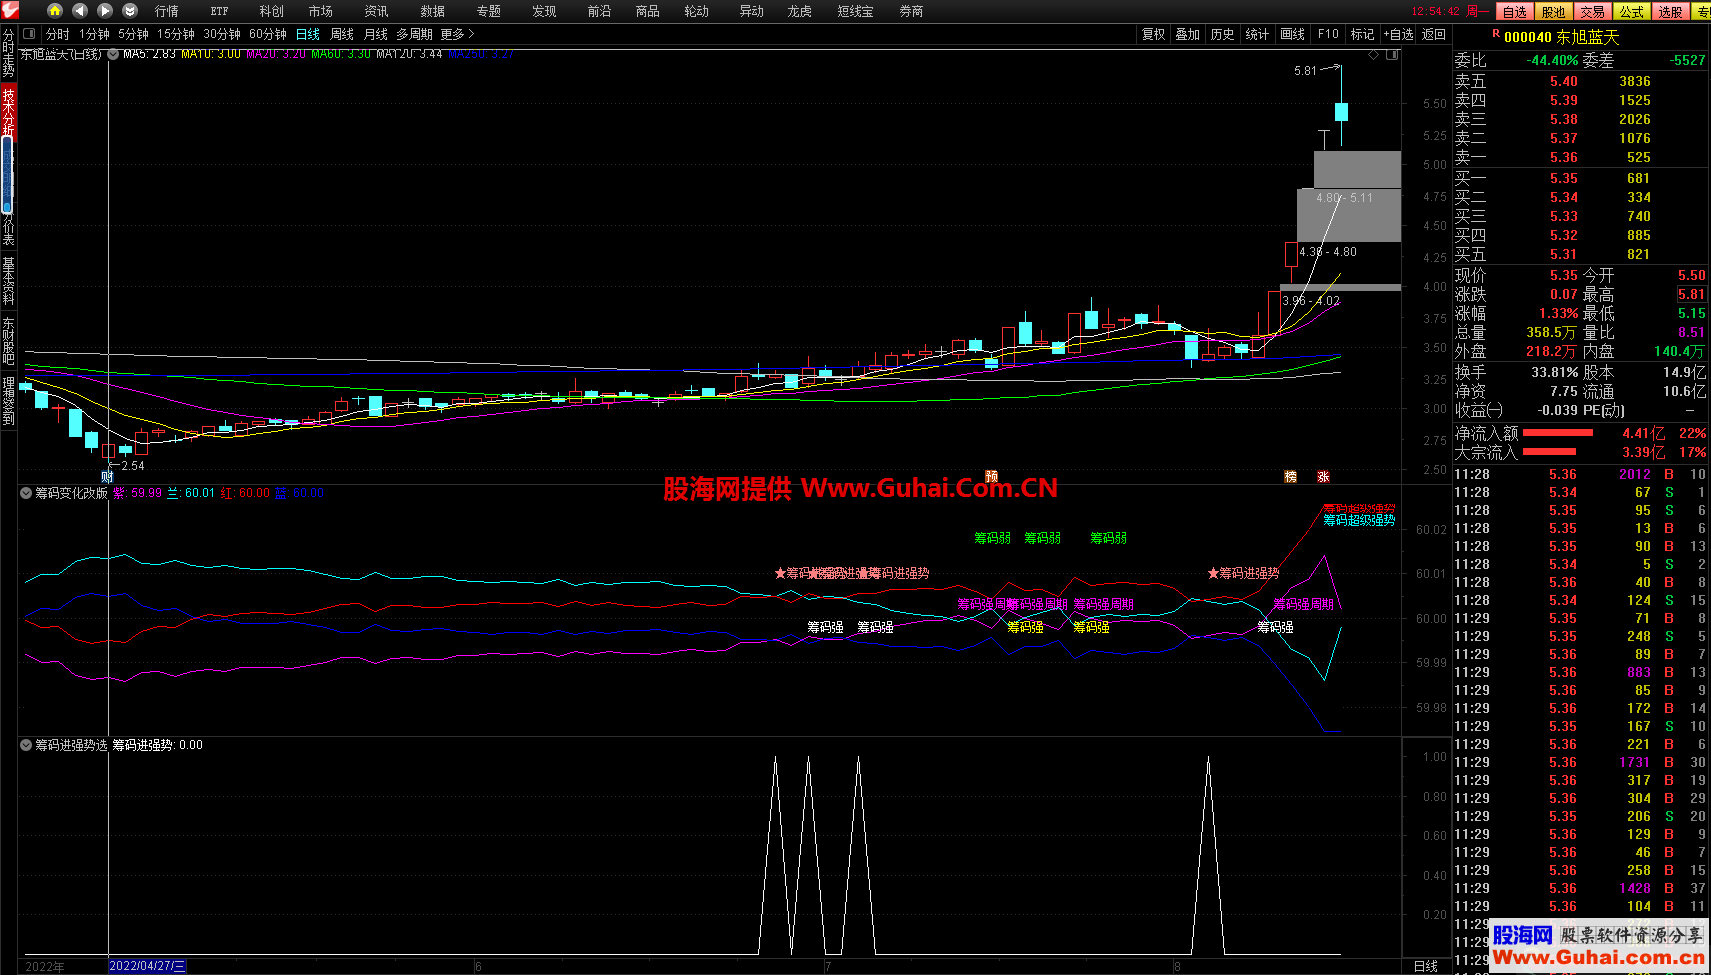Toggle 复权 price adjustment

[1153, 34]
